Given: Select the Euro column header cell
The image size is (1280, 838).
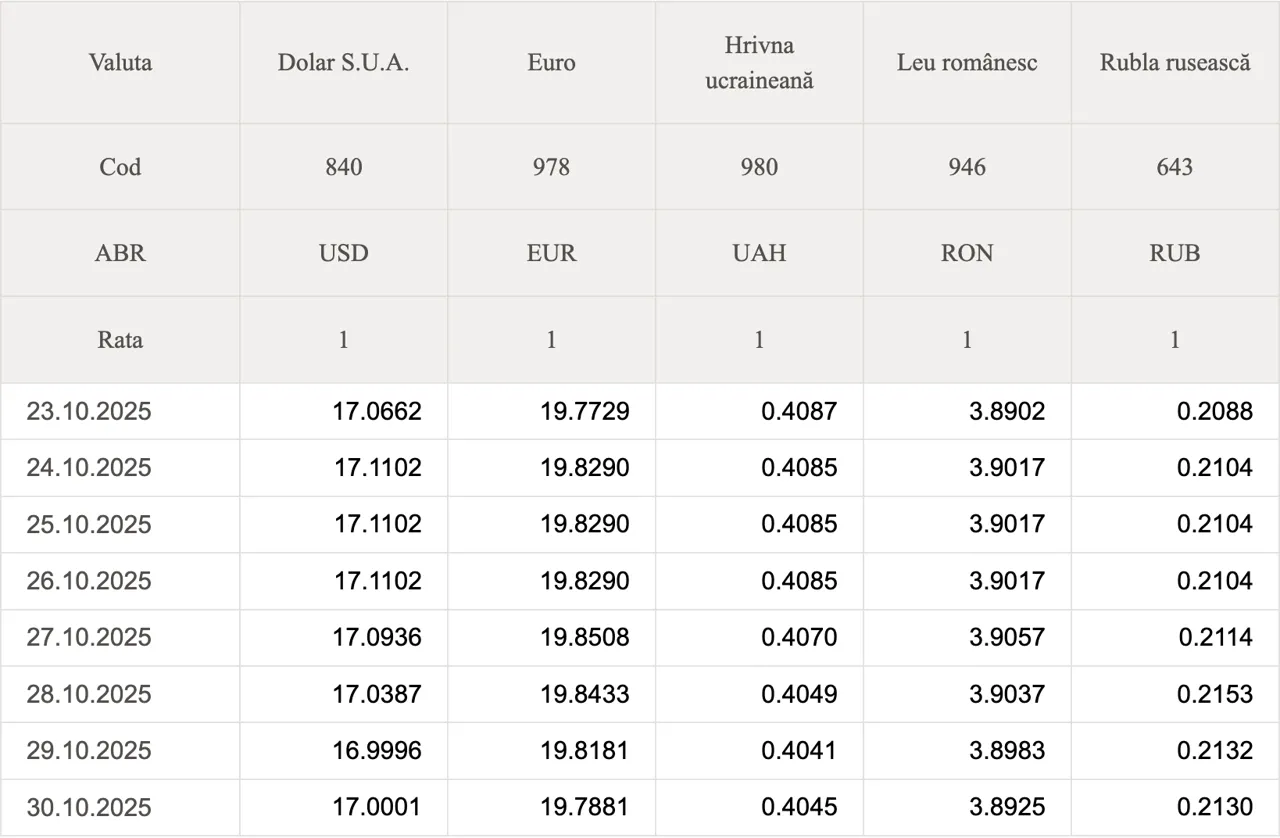Looking at the screenshot, I should pos(551,62).
